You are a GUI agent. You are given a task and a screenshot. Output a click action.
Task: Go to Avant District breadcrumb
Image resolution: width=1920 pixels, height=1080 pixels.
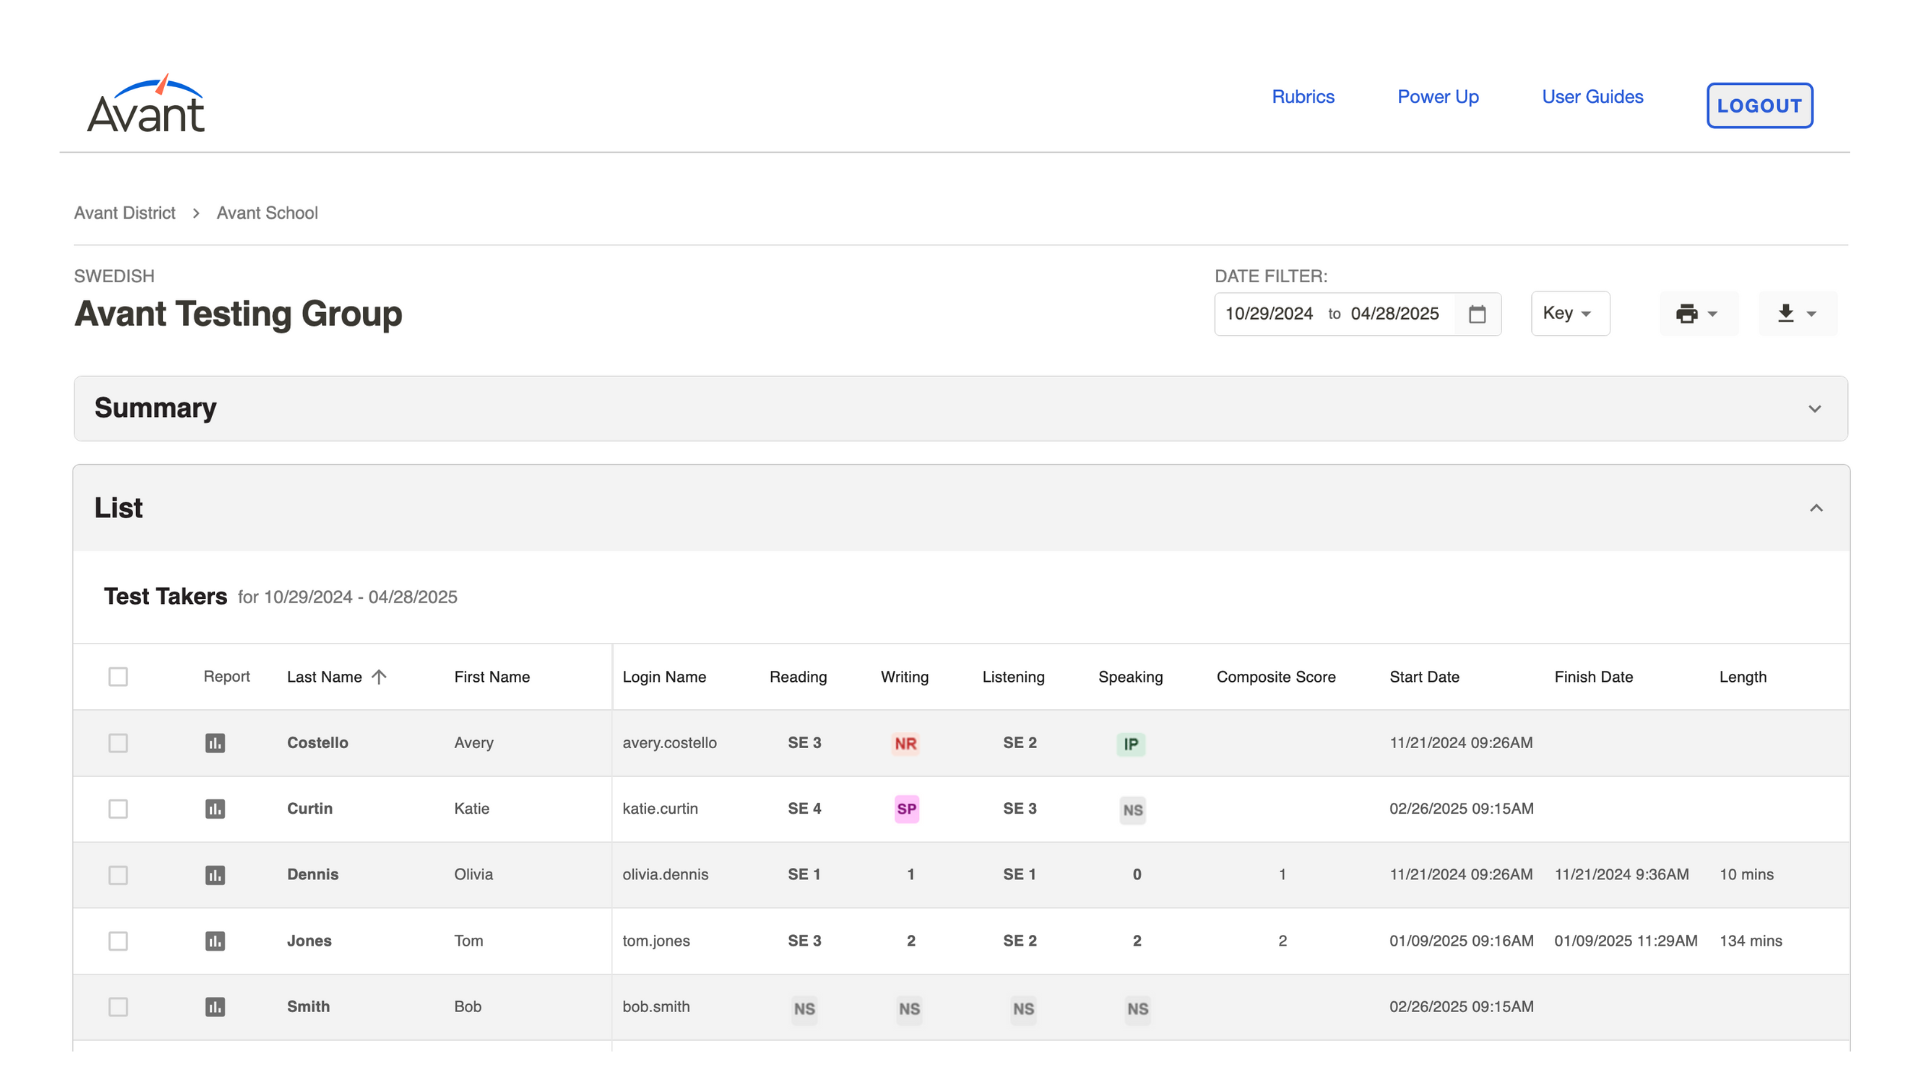[125, 213]
